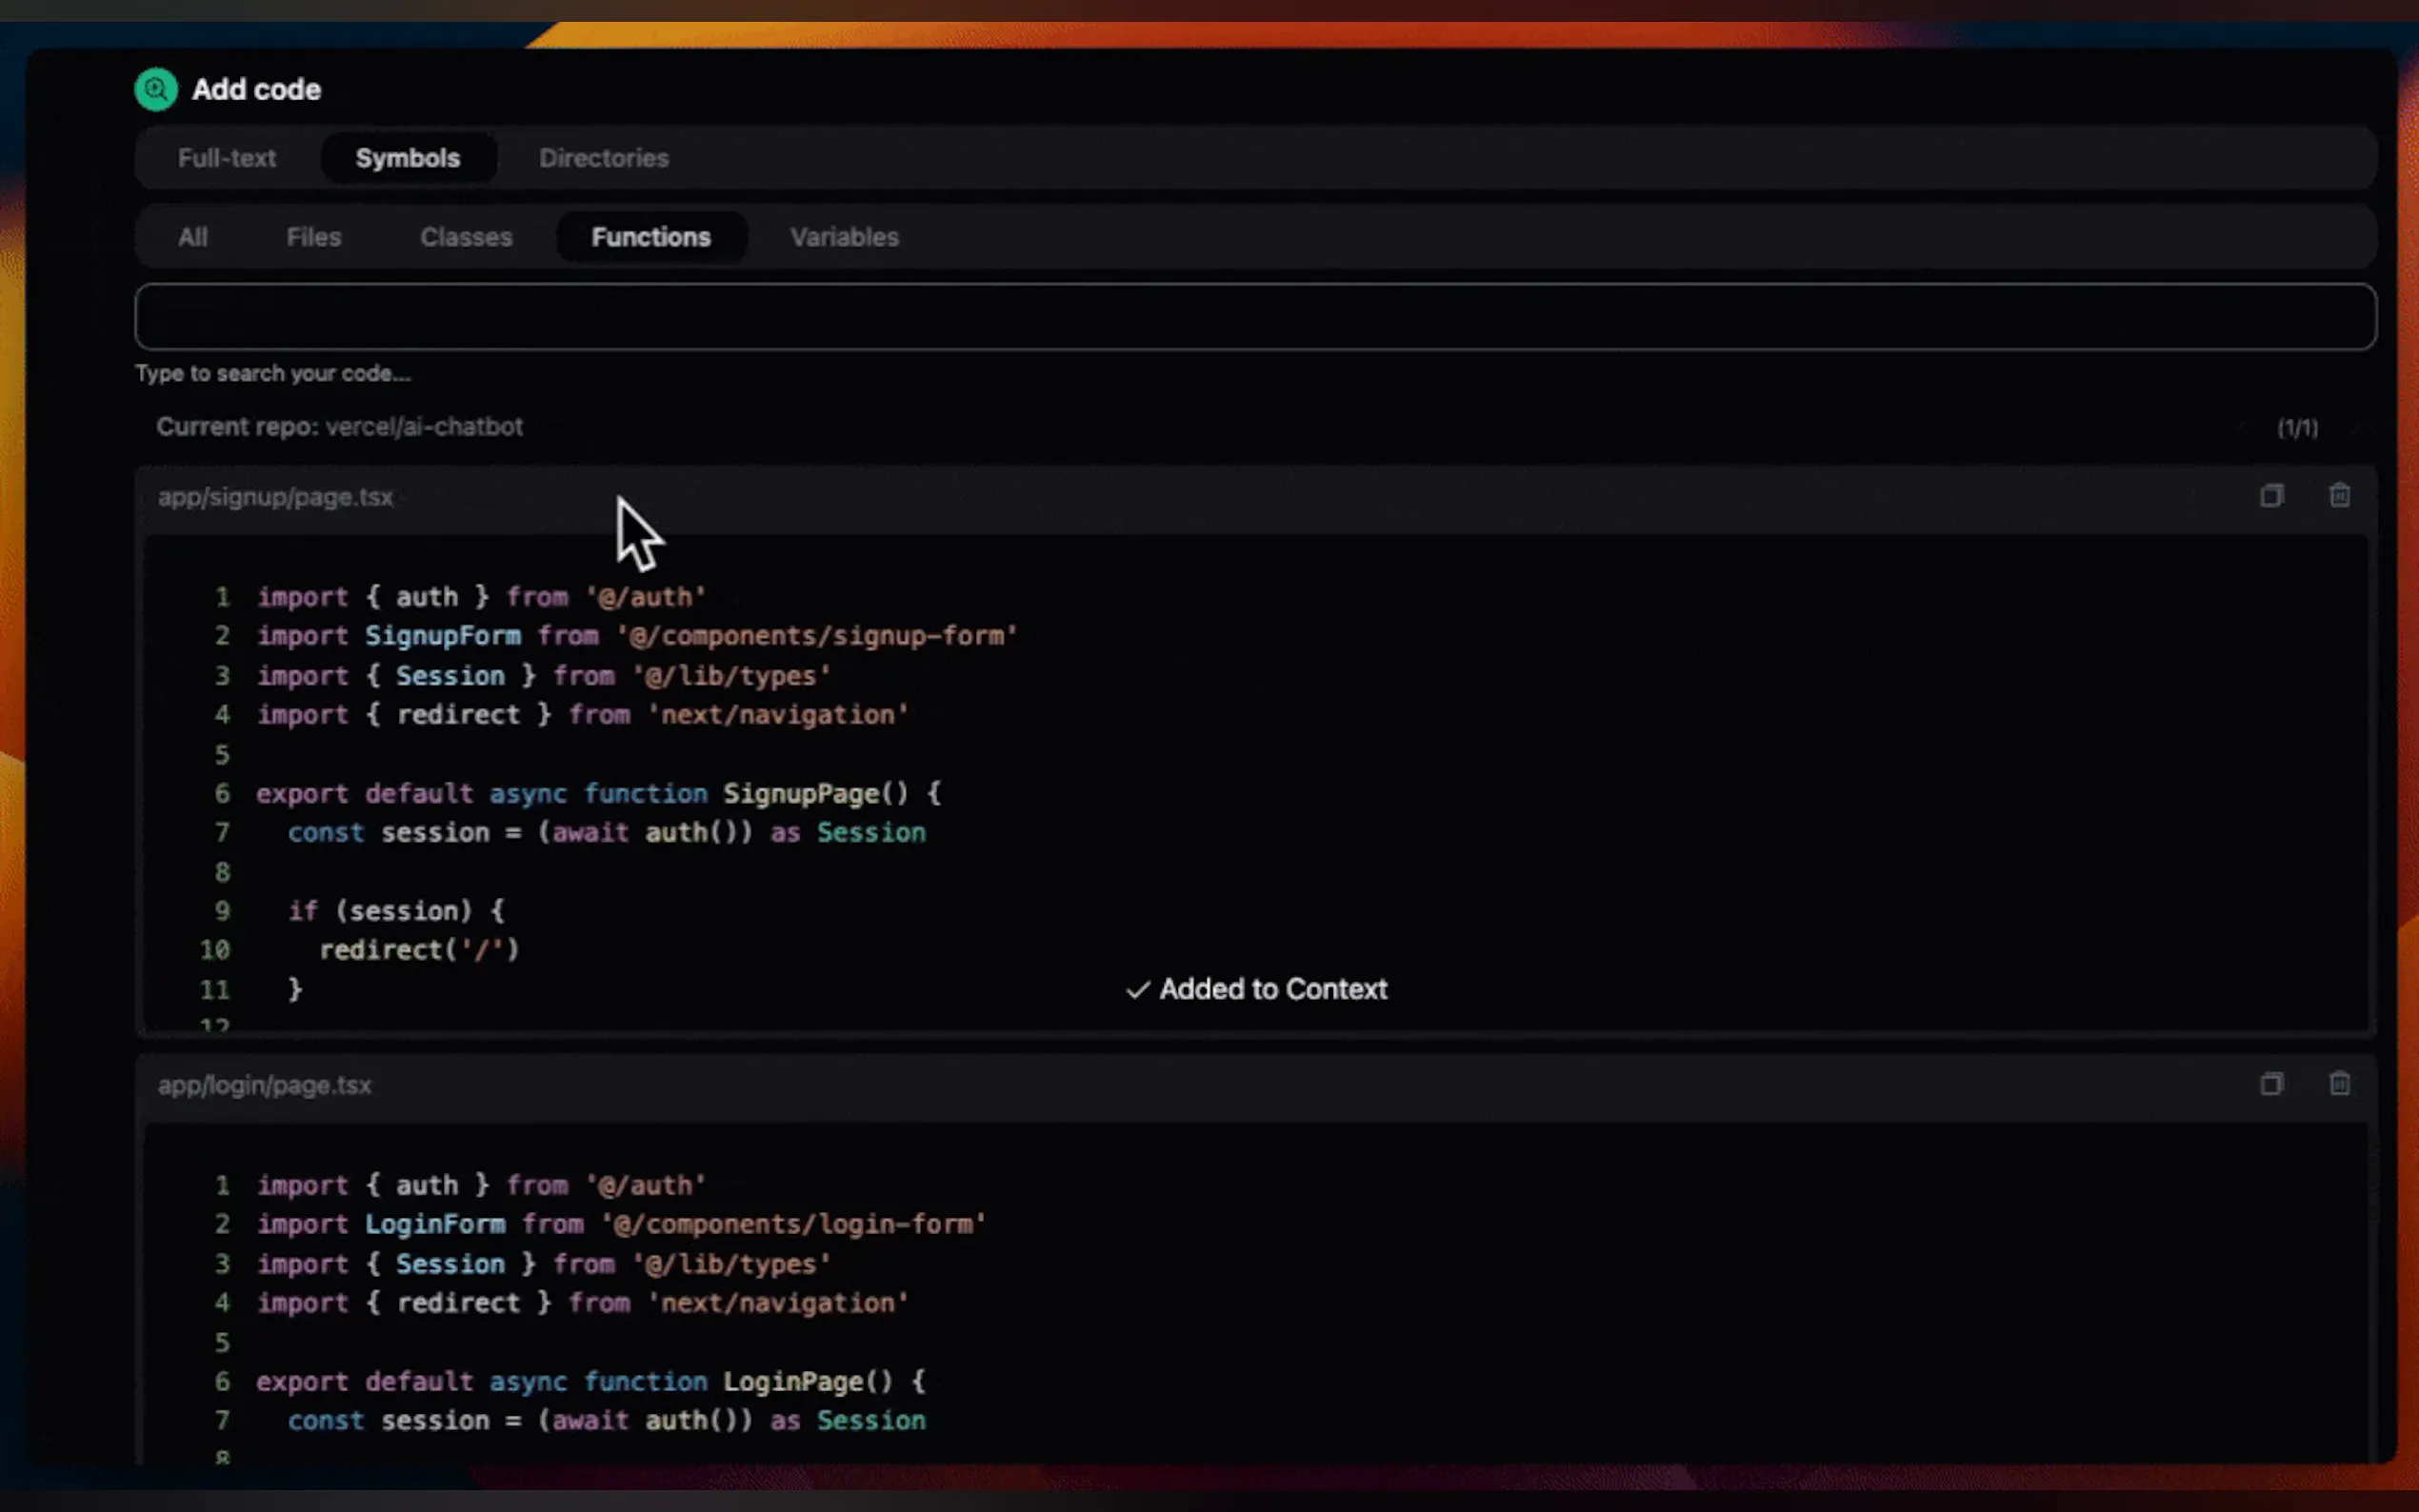The height and width of the screenshot is (1512, 2419).
Task: Click the app/login/page.tsx file path header
Action: 265,1085
